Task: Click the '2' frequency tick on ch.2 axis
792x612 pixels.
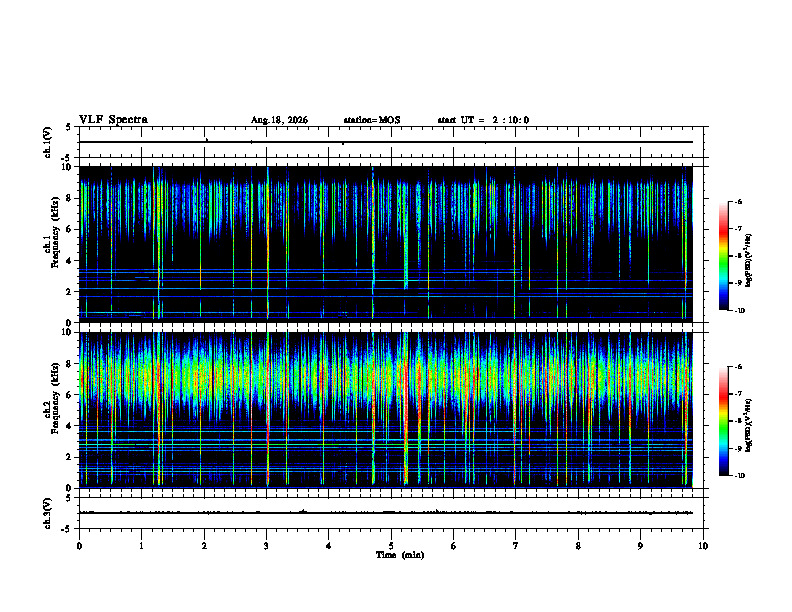Action: pyautogui.click(x=69, y=457)
